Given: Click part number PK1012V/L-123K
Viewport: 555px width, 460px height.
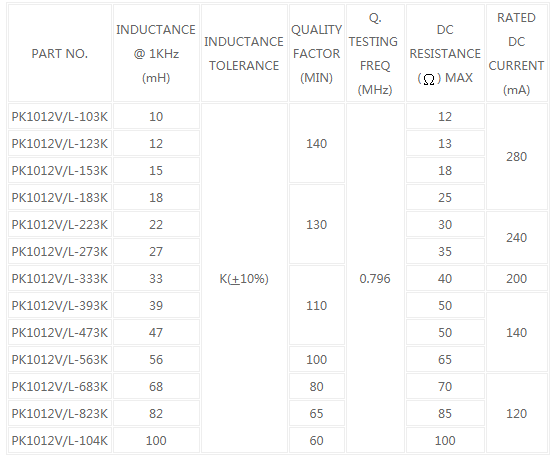Looking at the screenshot, I should 60,143.
